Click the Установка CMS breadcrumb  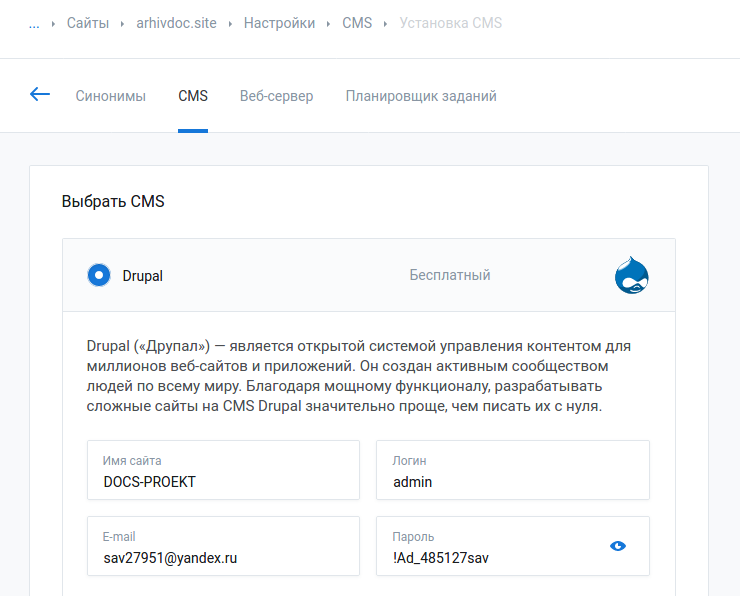tap(451, 23)
